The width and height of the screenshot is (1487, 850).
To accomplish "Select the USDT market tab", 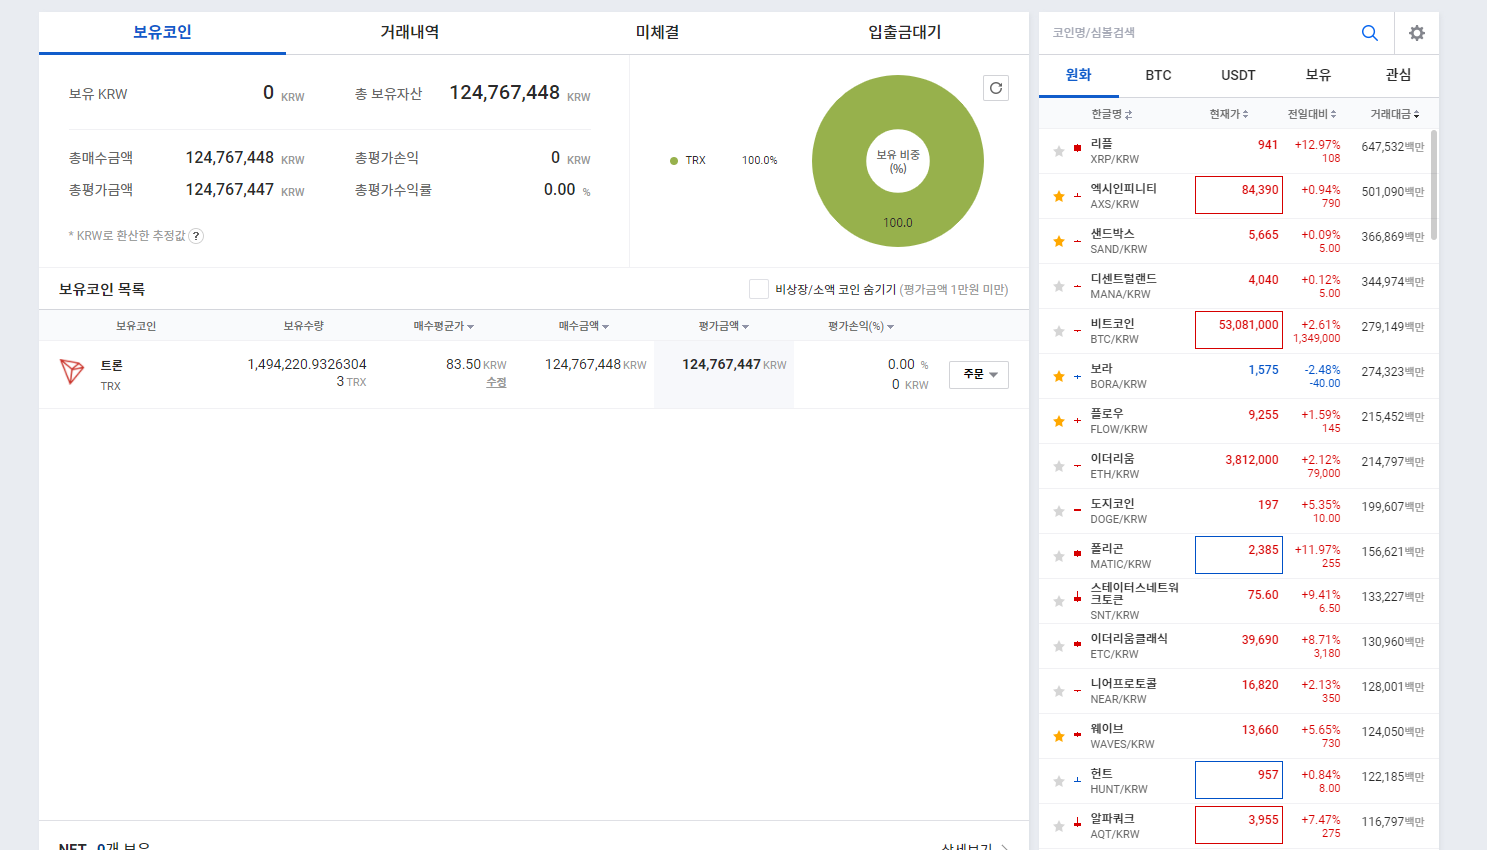I will point(1239,75).
